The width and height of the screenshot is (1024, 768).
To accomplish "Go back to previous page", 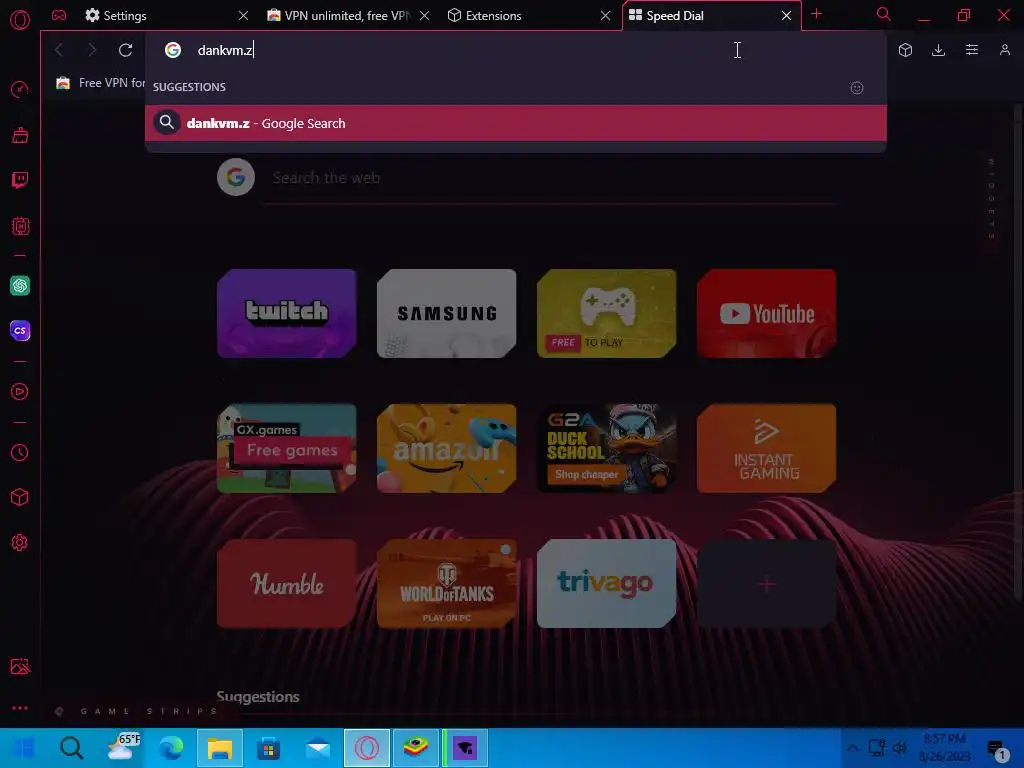I will click(59, 50).
